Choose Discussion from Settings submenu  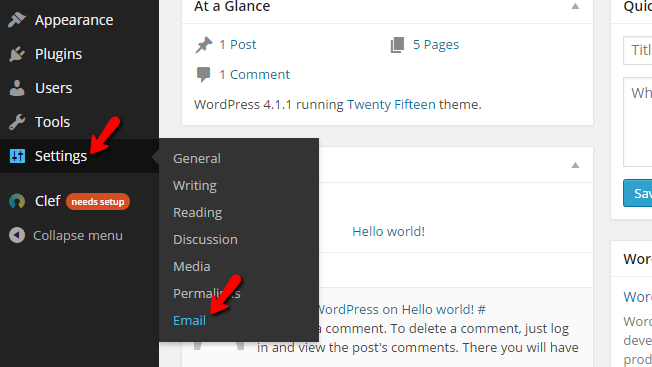[205, 239]
